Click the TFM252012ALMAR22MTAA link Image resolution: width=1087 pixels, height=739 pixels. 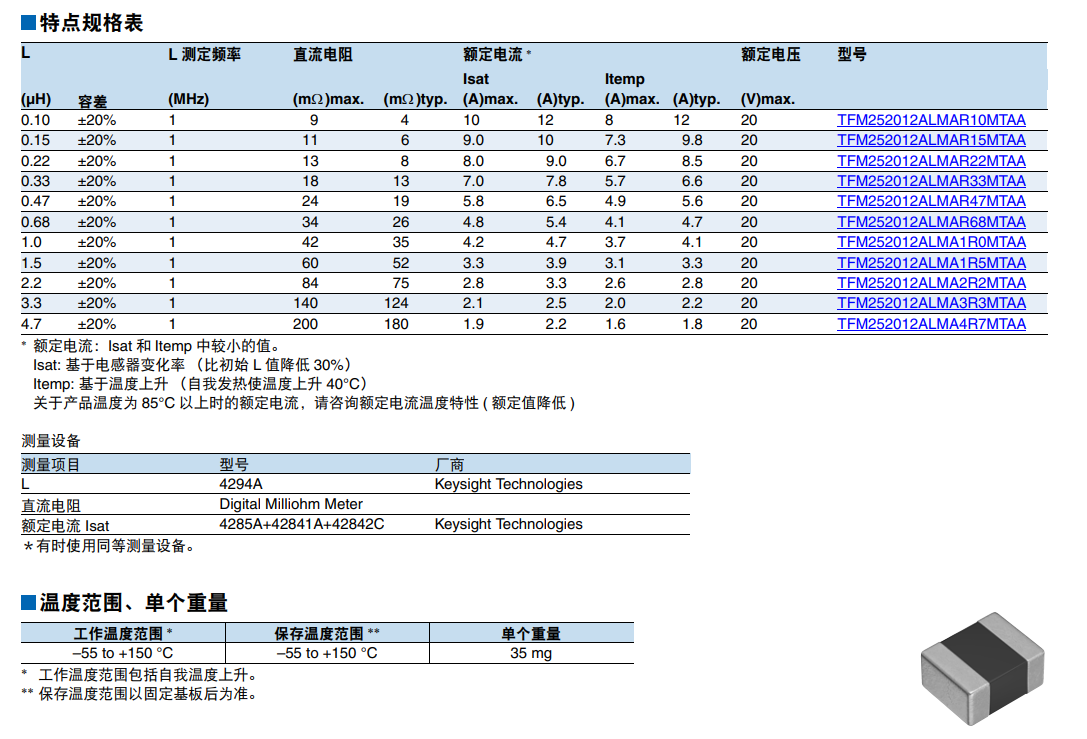[x=931, y=161]
